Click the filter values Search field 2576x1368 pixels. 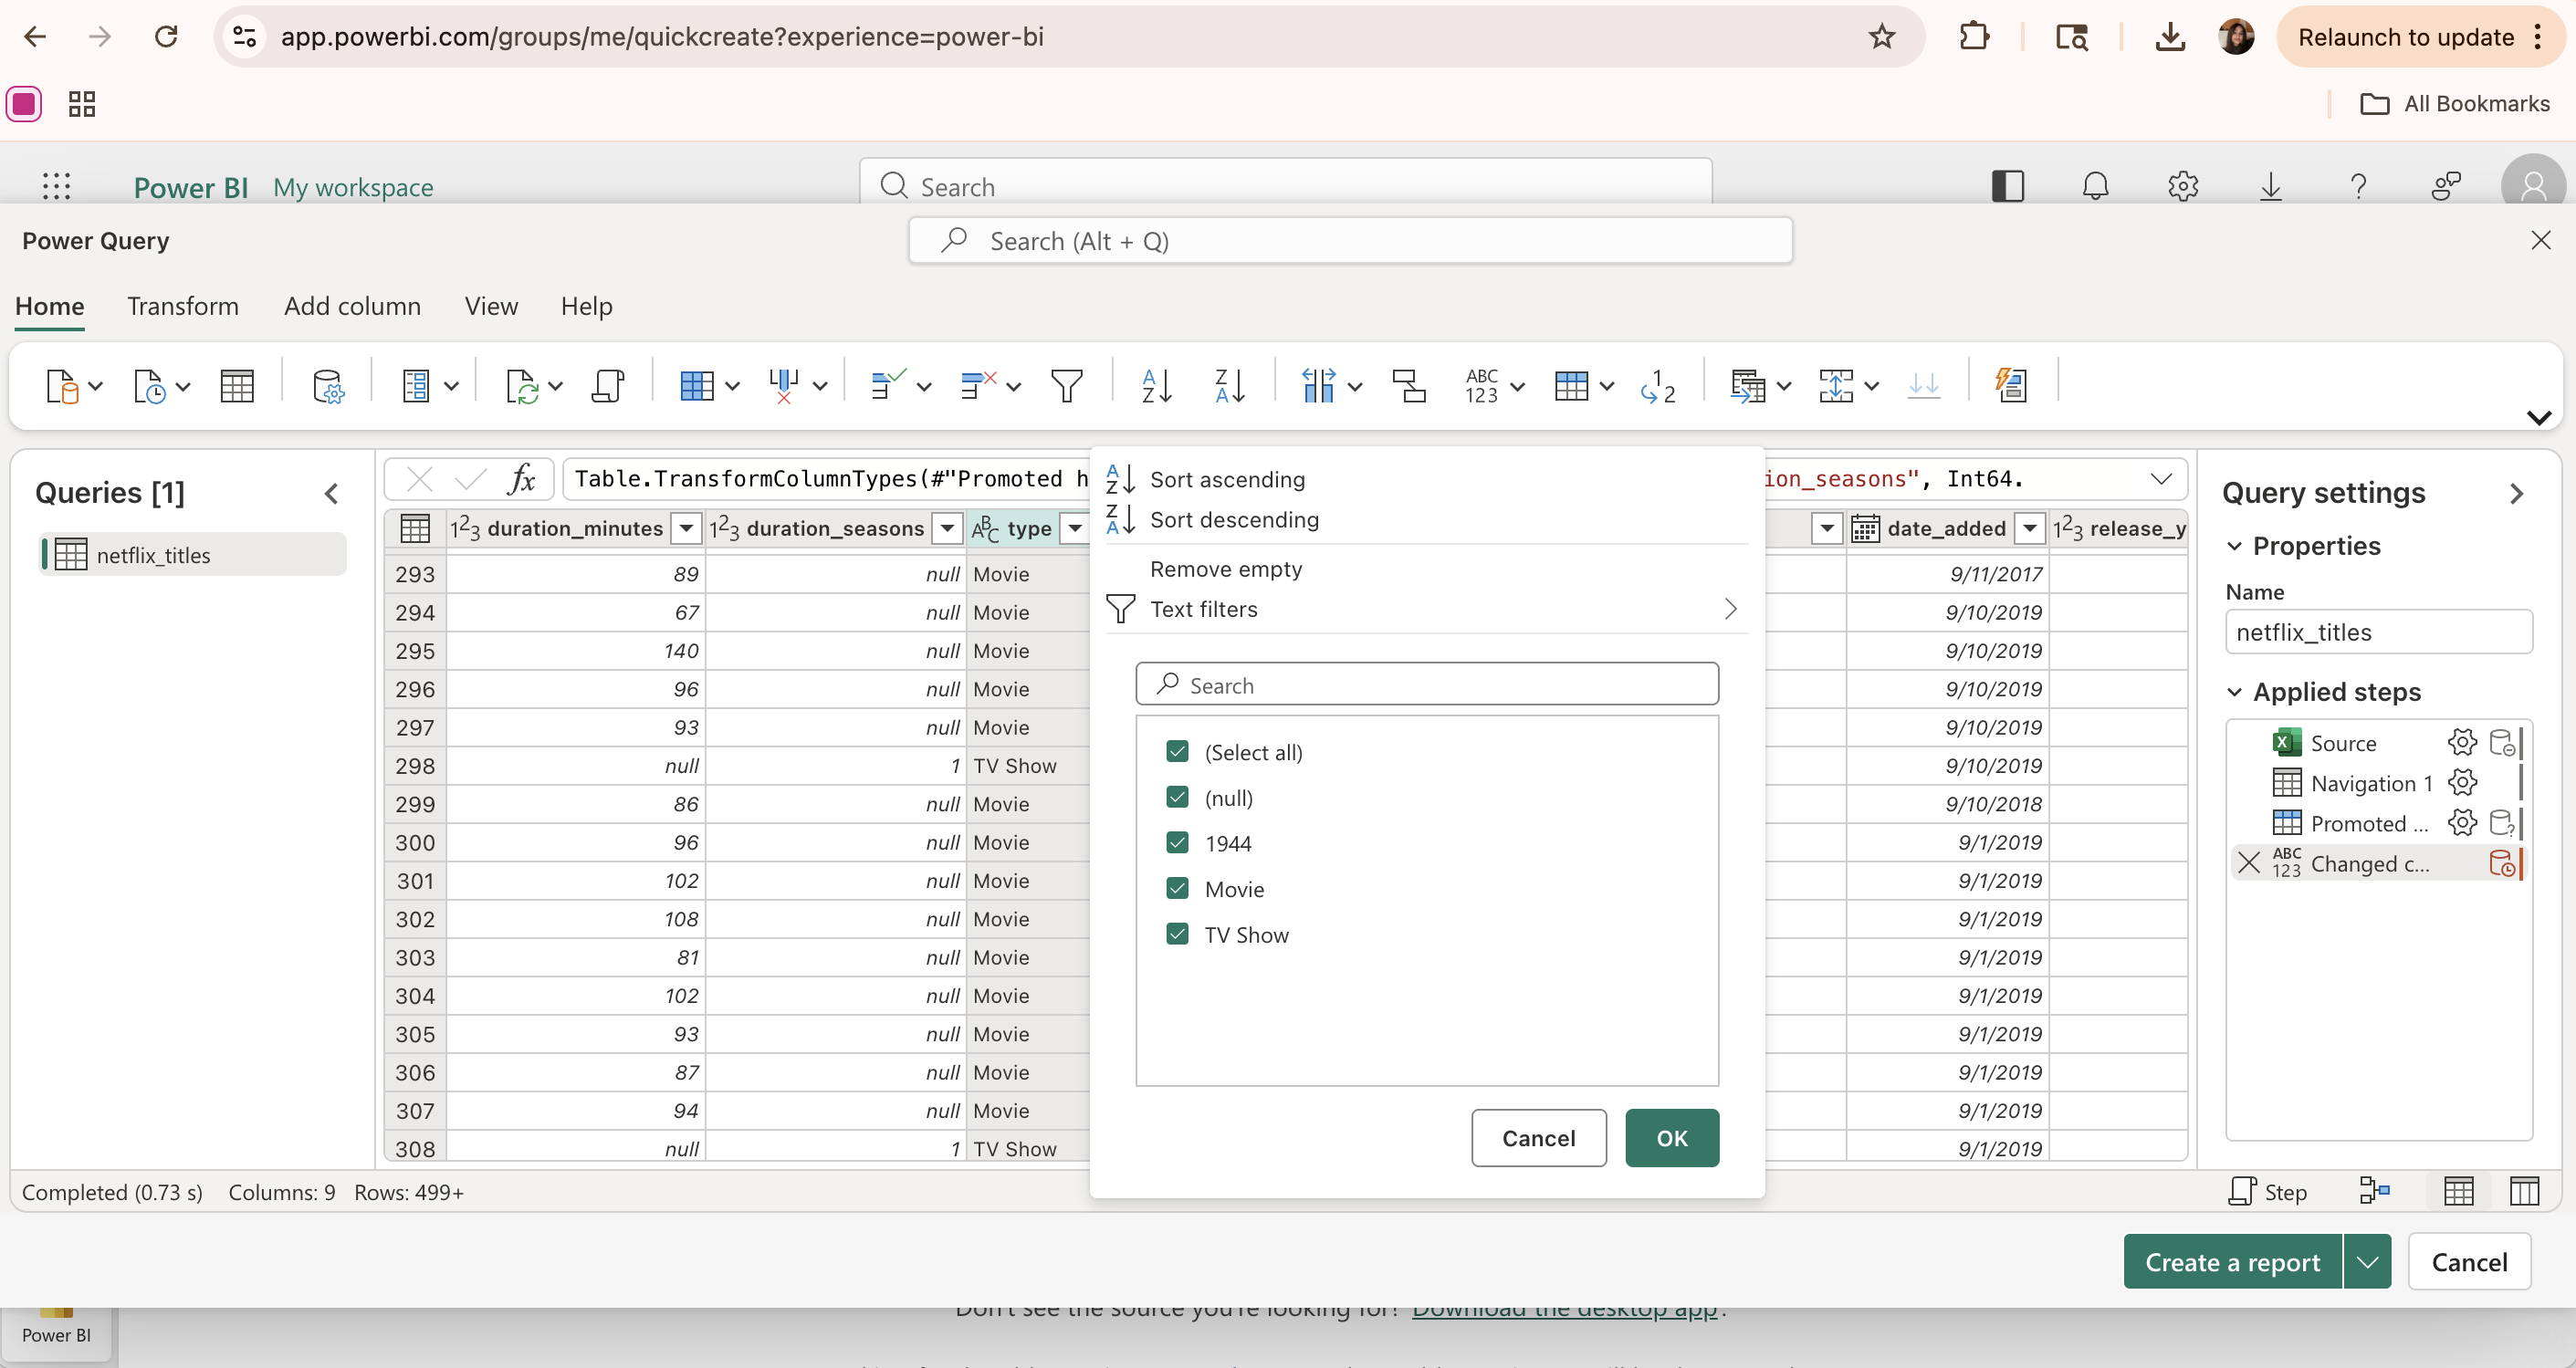[x=1427, y=685]
